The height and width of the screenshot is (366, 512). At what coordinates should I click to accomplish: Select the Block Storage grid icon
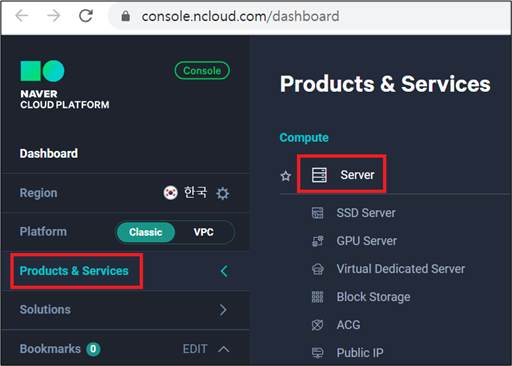pos(317,297)
